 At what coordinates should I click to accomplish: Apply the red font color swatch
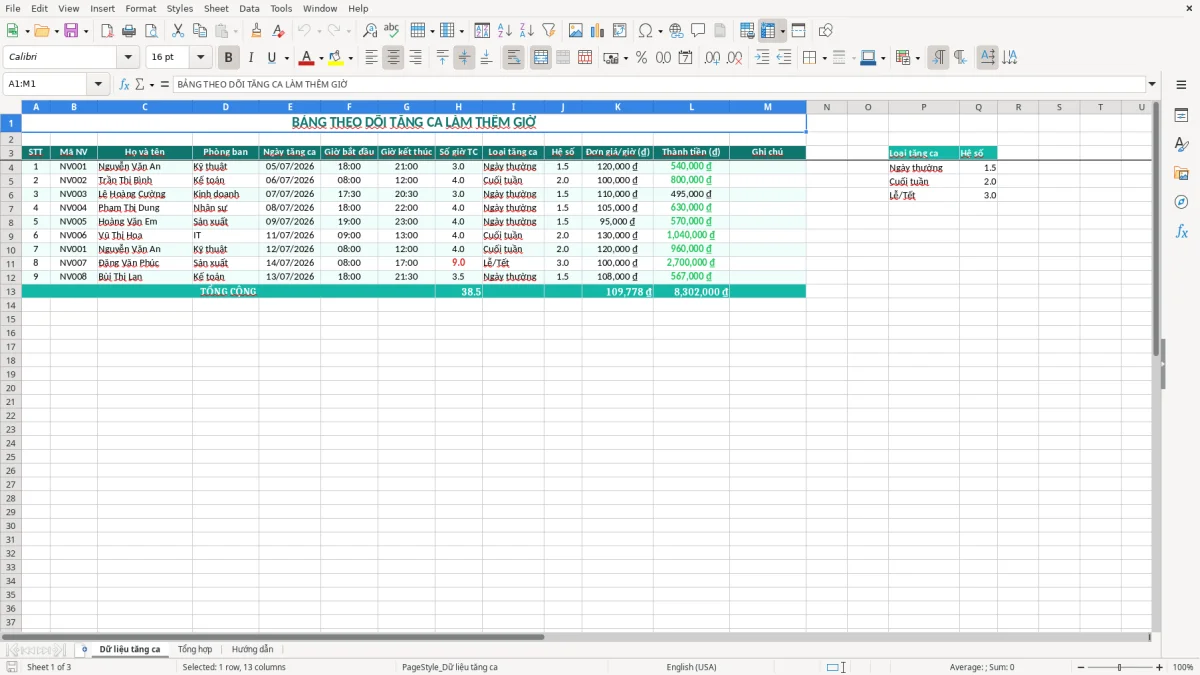click(x=307, y=58)
